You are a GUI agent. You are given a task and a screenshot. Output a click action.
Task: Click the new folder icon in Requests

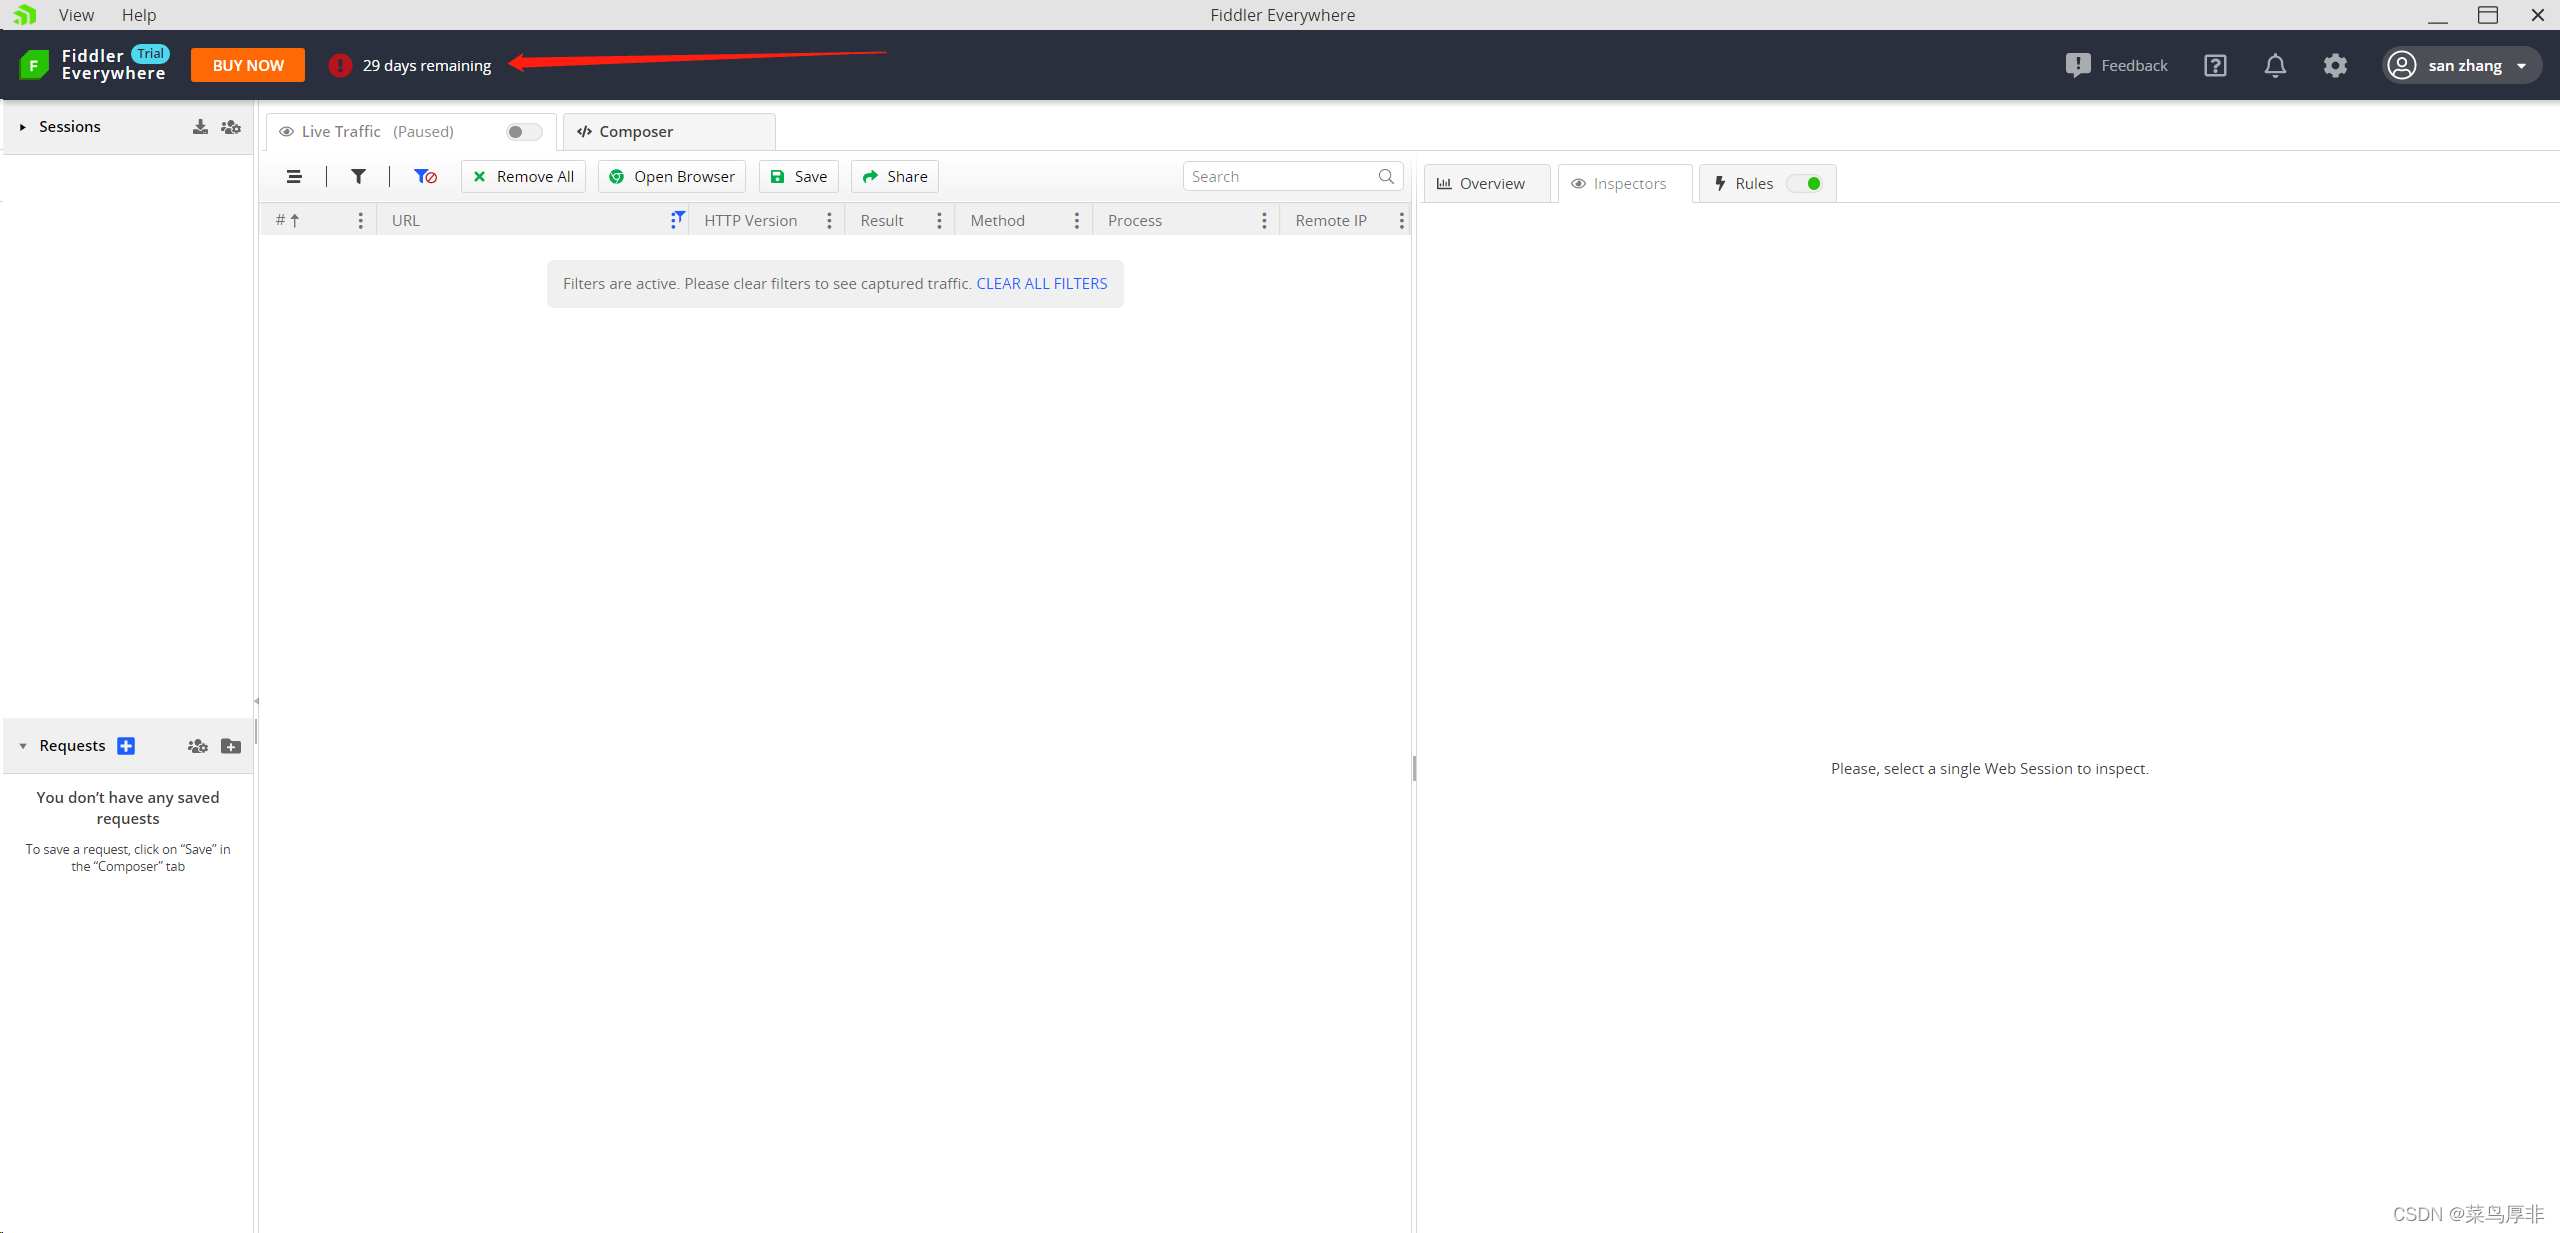[x=231, y=746]
